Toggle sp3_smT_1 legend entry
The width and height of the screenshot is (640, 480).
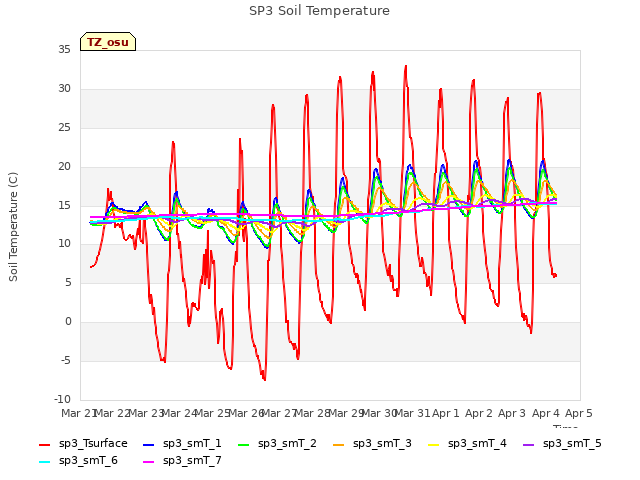pos(182,444)
